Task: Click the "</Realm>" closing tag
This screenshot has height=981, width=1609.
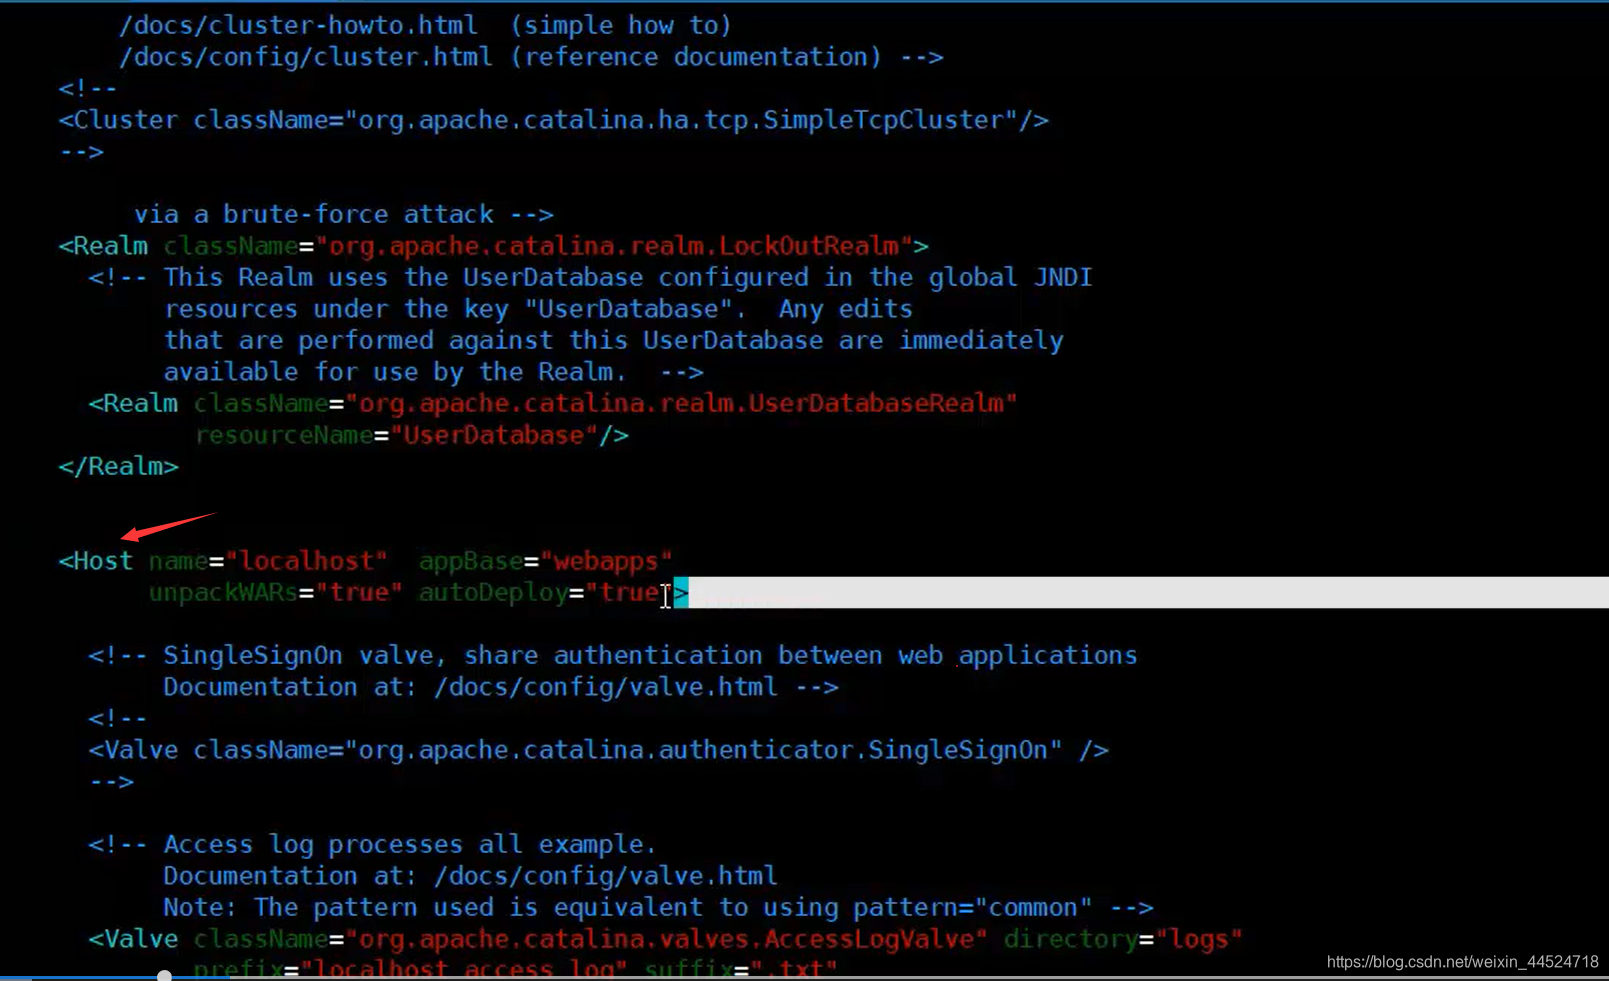Action: pos(118,466)
